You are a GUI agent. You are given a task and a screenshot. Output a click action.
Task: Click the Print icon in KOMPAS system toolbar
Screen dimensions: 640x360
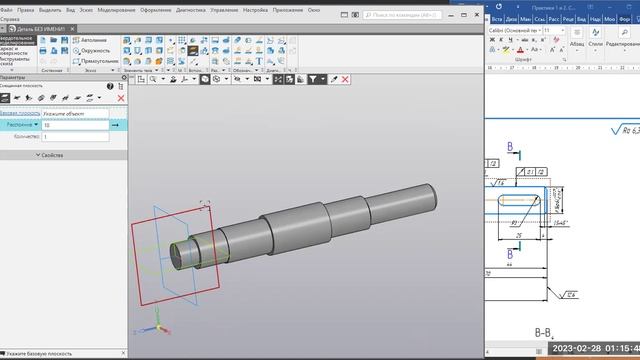click(x=43, y=51)
